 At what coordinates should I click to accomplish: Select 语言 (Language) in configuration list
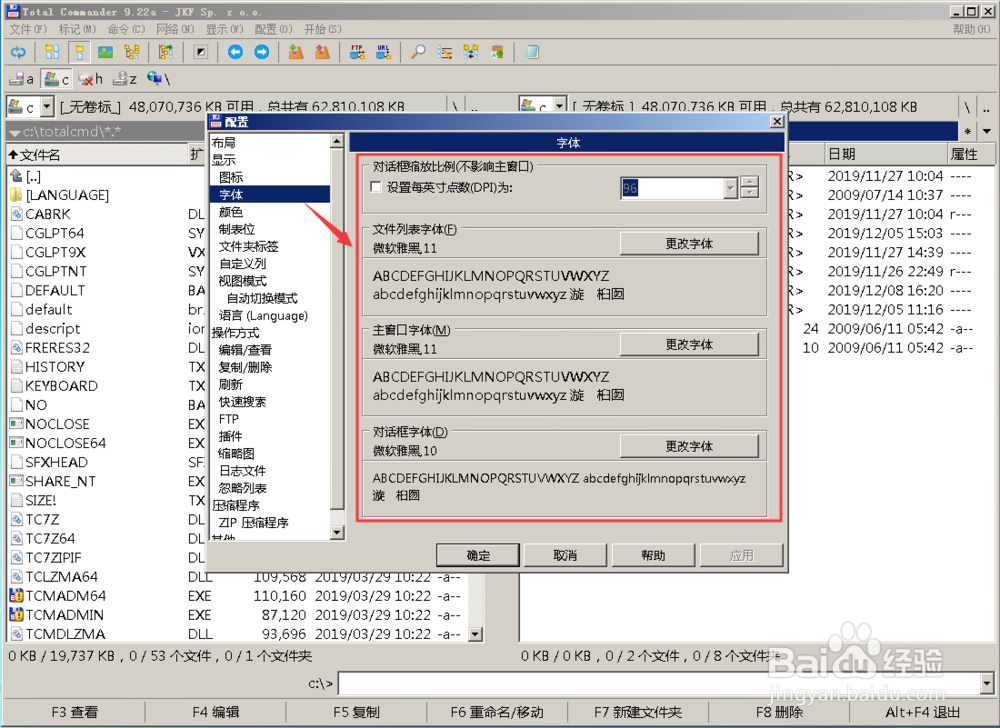tap(263, 316)
